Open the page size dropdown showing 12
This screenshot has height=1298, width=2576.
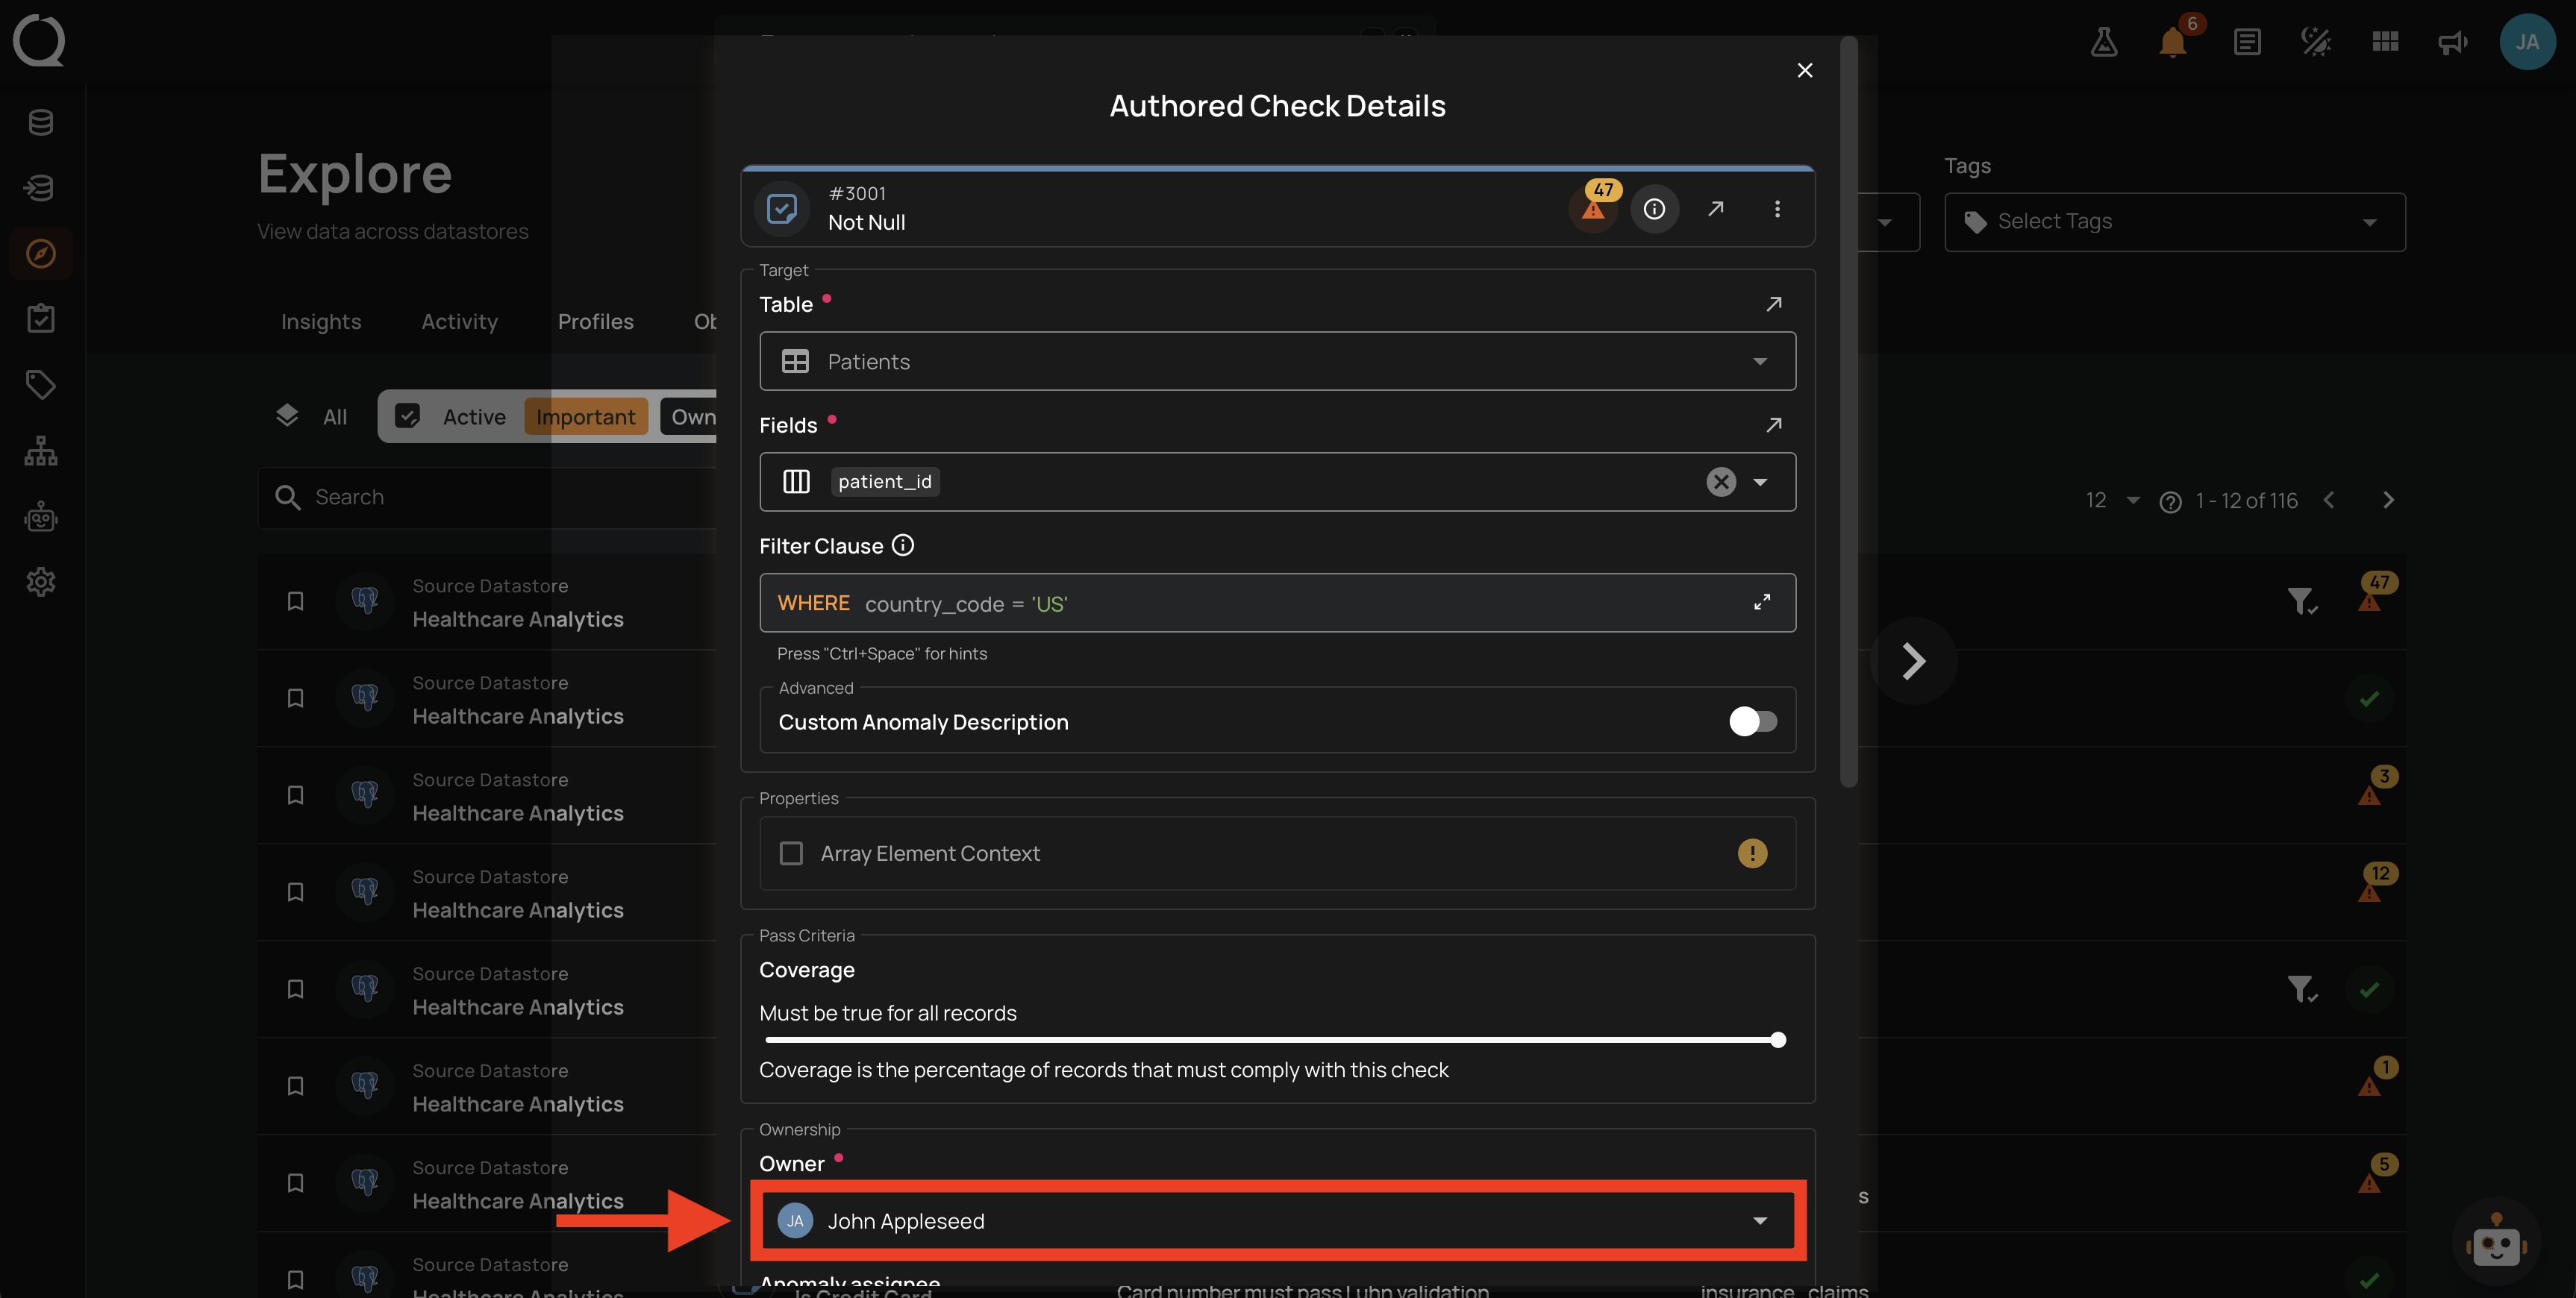pos(2113,500)
